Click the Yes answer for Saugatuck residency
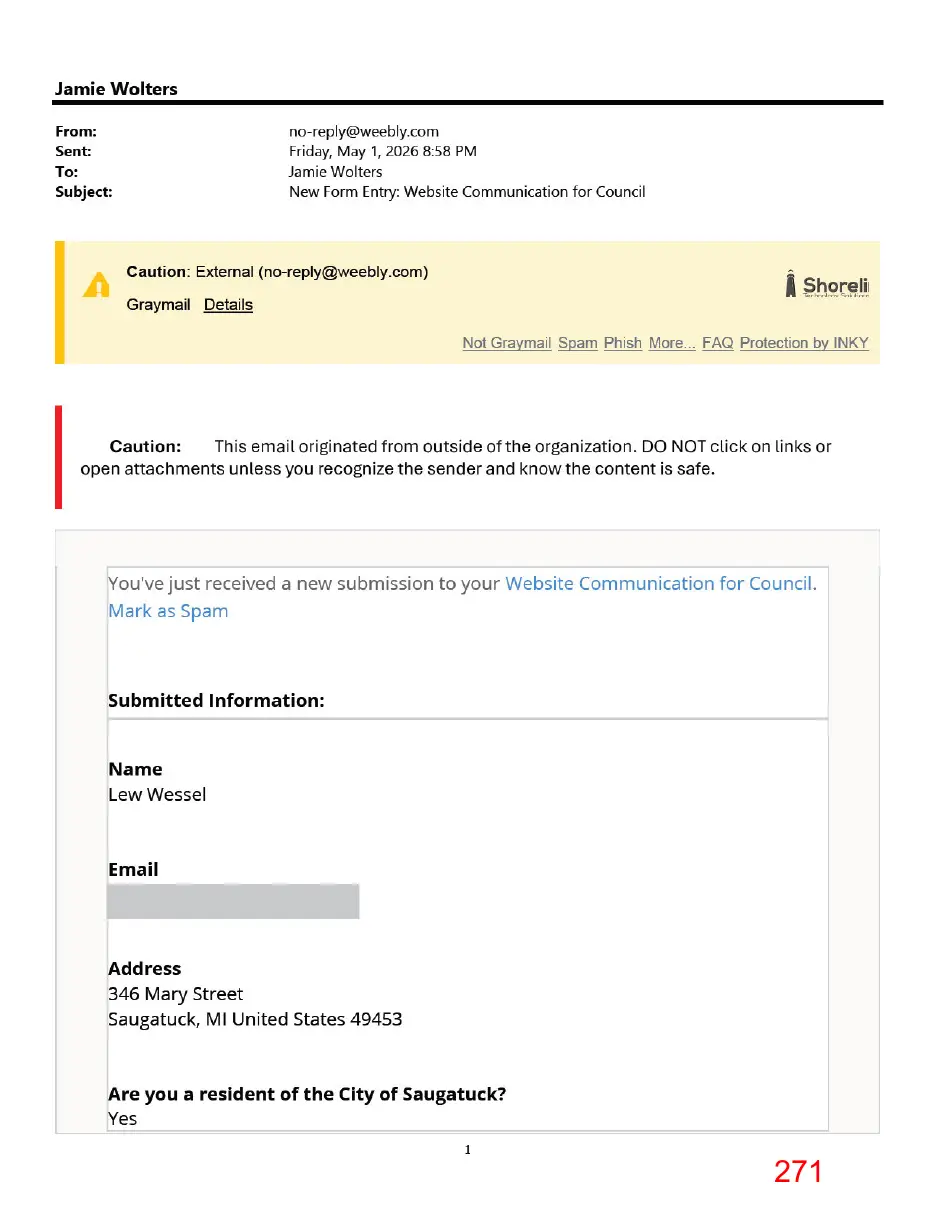 tap(122, 1119)
